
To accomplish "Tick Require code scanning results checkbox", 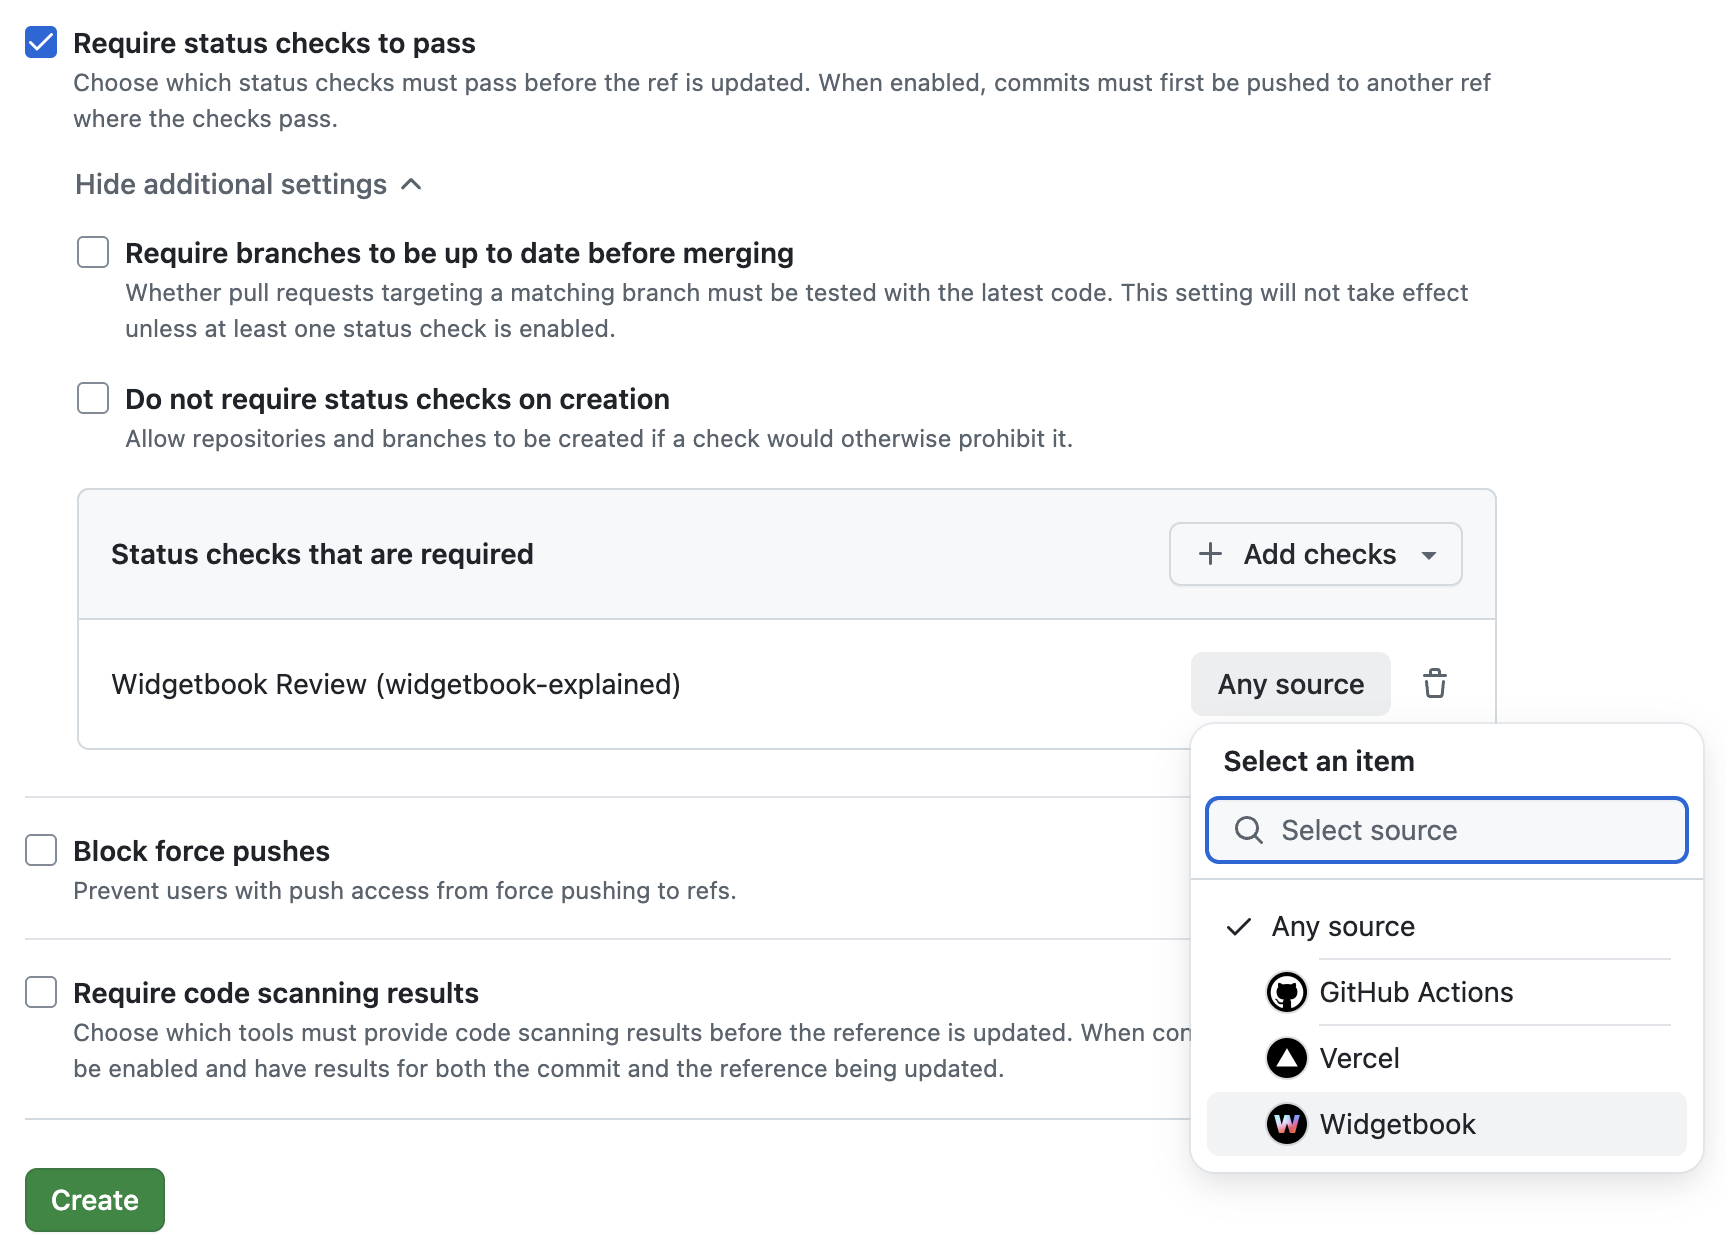I will click(x=41, y=992).
